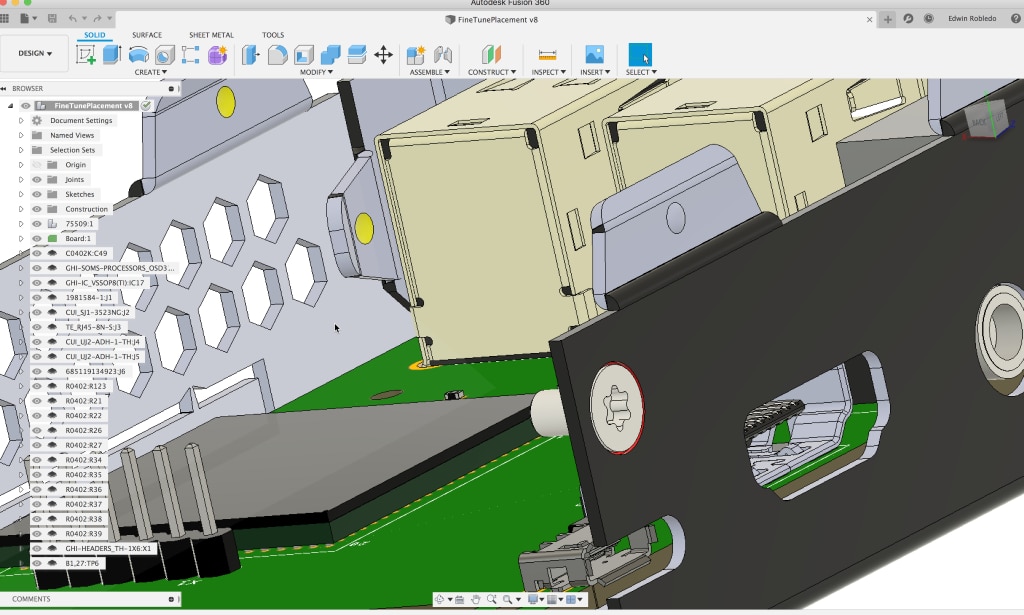1024x615 pixels.
Task: Hide the C0402K:C49 component
Action: pos(37,253)
